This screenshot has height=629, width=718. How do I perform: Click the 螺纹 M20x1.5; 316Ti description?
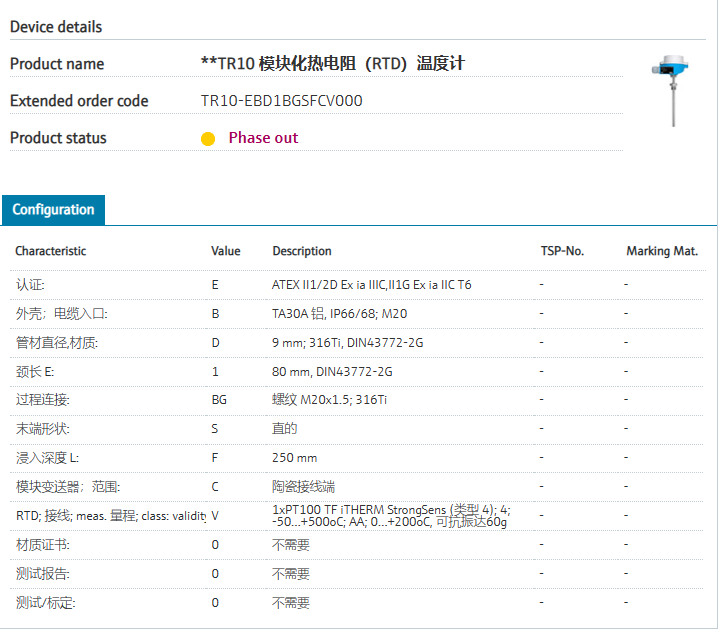(x=330, y=400)
